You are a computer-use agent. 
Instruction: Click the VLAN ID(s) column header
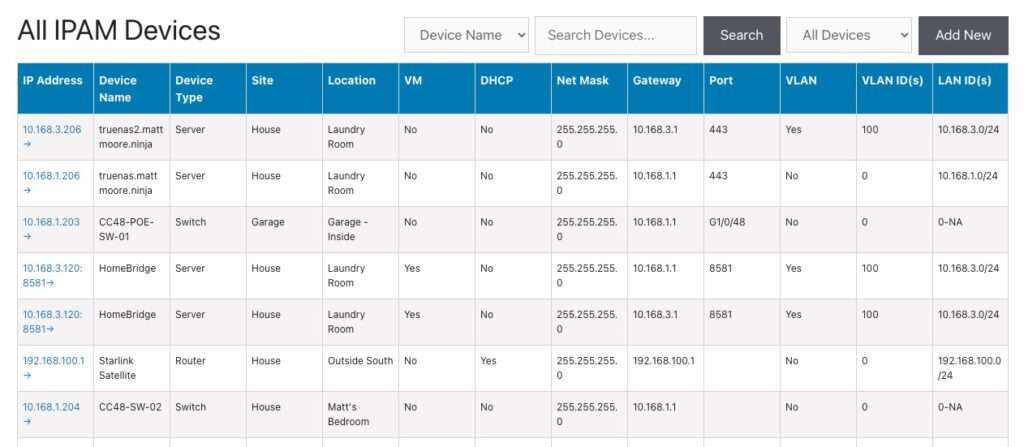tap(892, 80)
